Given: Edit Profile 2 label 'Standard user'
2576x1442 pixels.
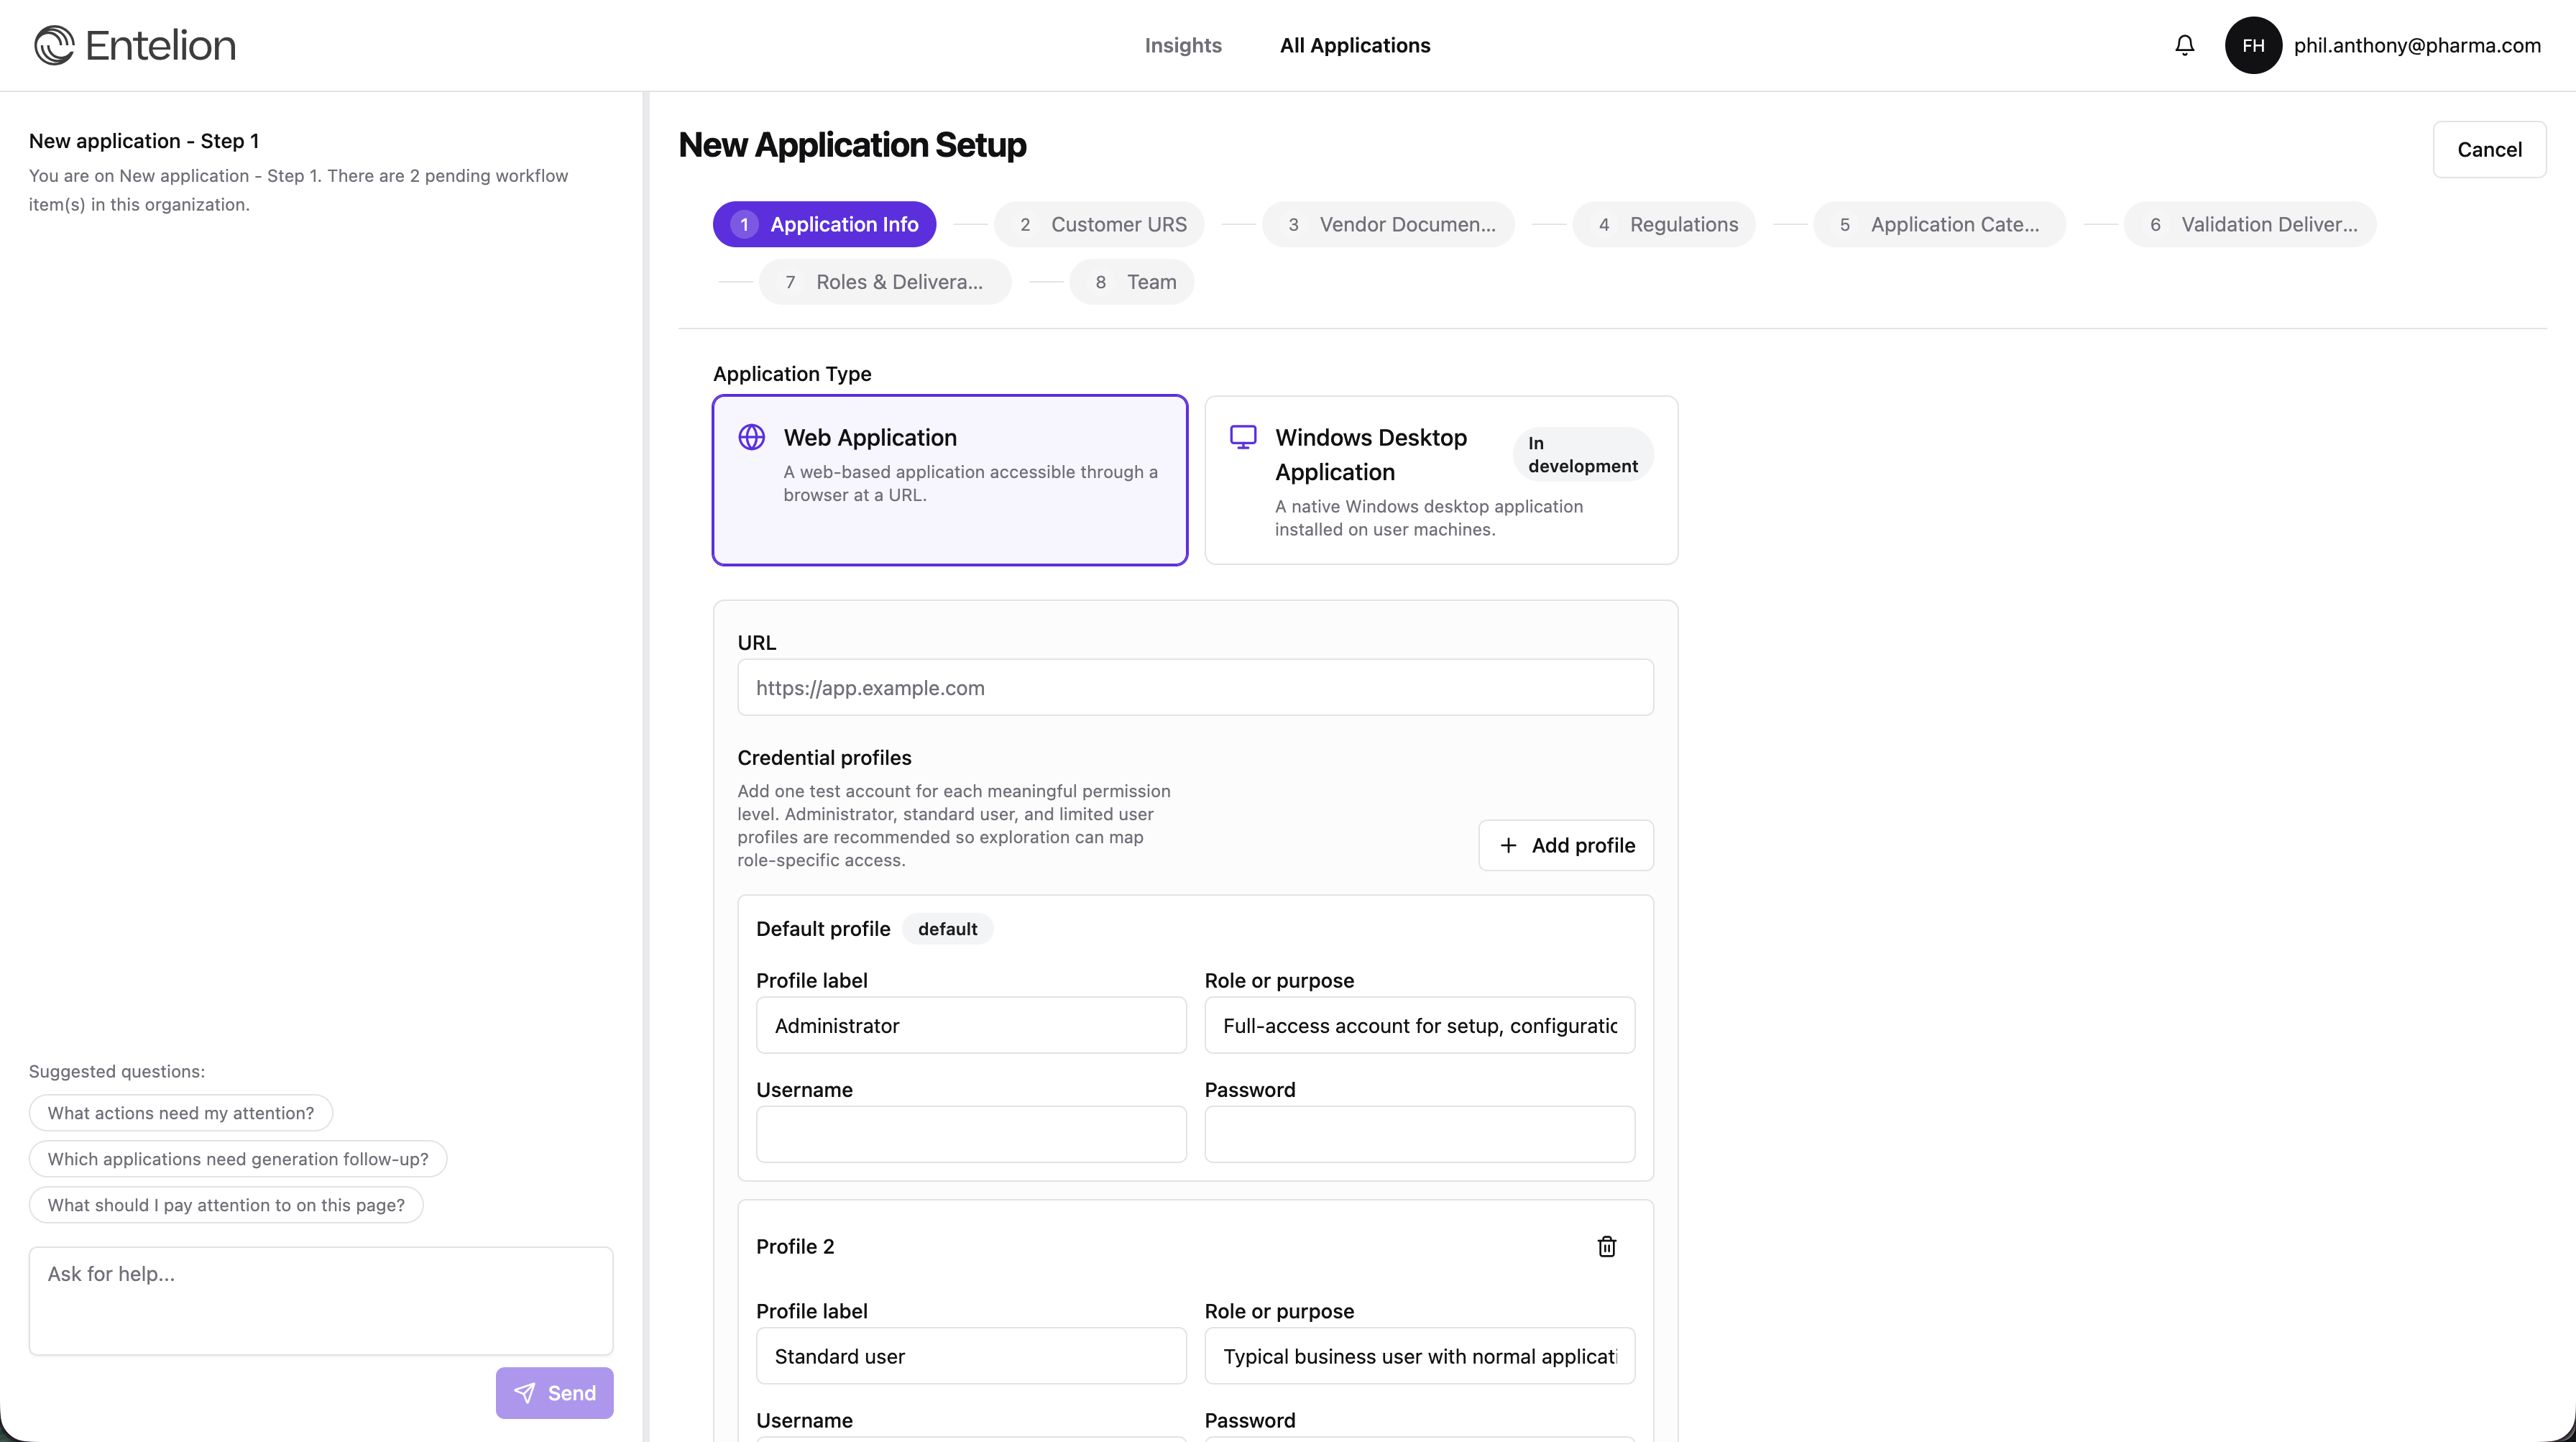Looking at the screenshot, I should coord(971,1356).
